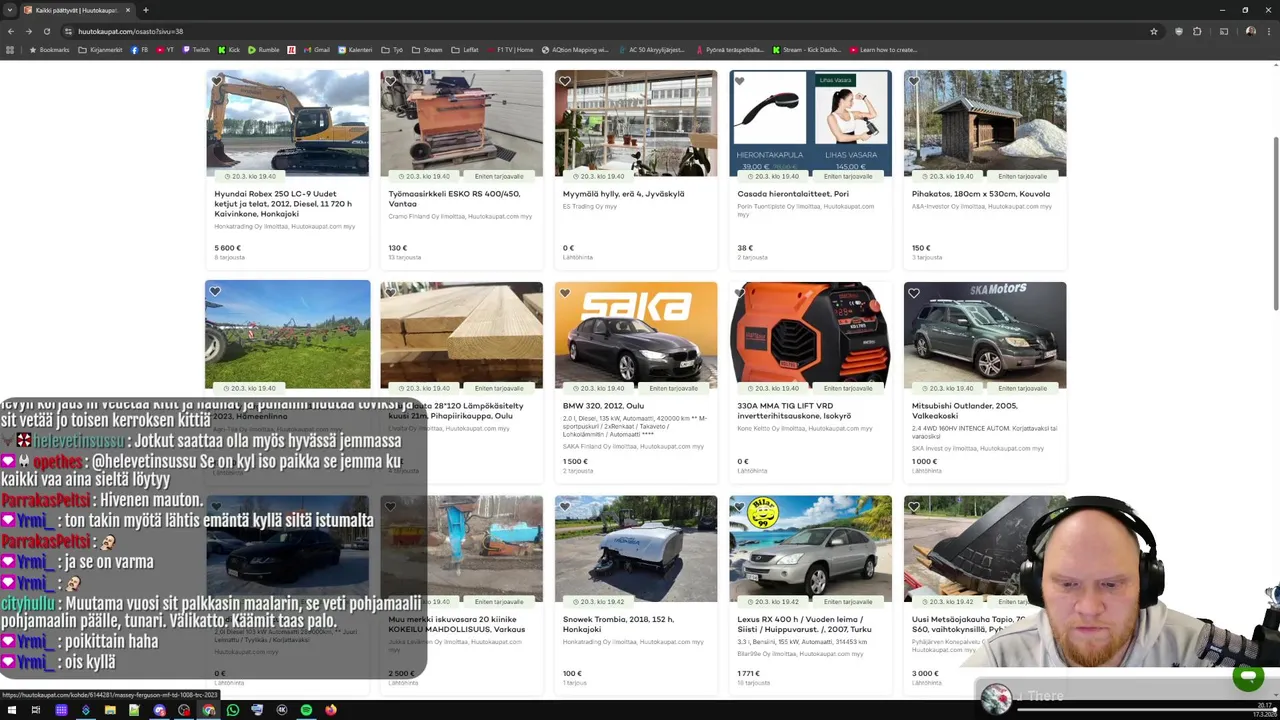Open the Hyundai excavator photo
The height and width of the screenshot is (720, 1280).
[287, 122]
